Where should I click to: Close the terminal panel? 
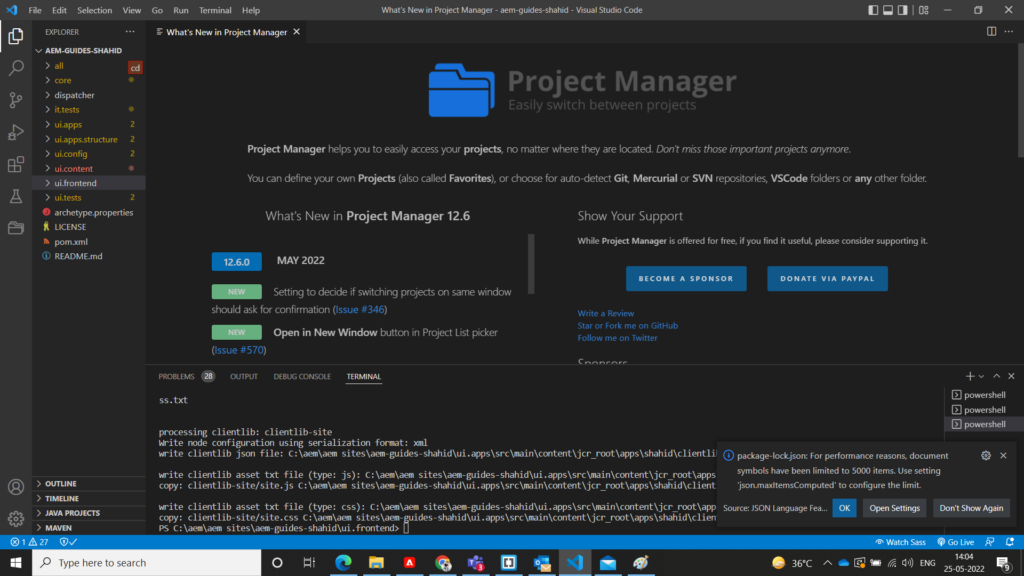[1012, 376]
